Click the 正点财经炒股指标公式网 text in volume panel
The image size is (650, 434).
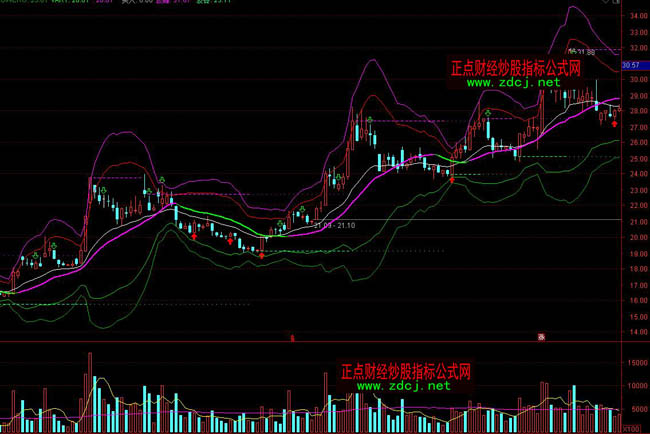pyautogui.click(x=406, y=371)
